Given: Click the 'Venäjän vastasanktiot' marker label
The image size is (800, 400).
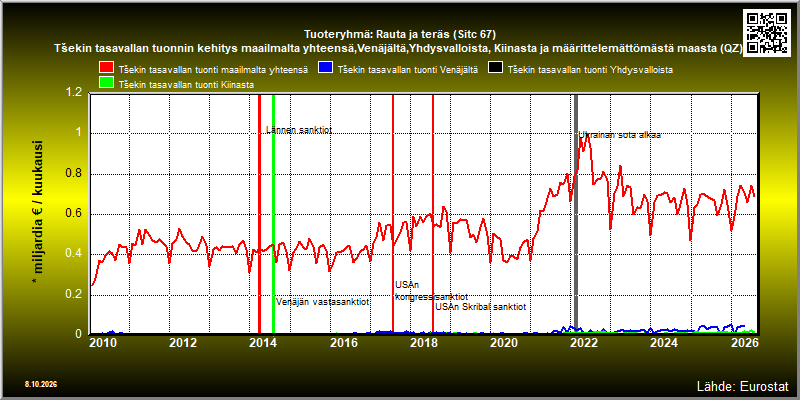Looking at the screenshot, I should pyautogui.click(x=322, y=302).
